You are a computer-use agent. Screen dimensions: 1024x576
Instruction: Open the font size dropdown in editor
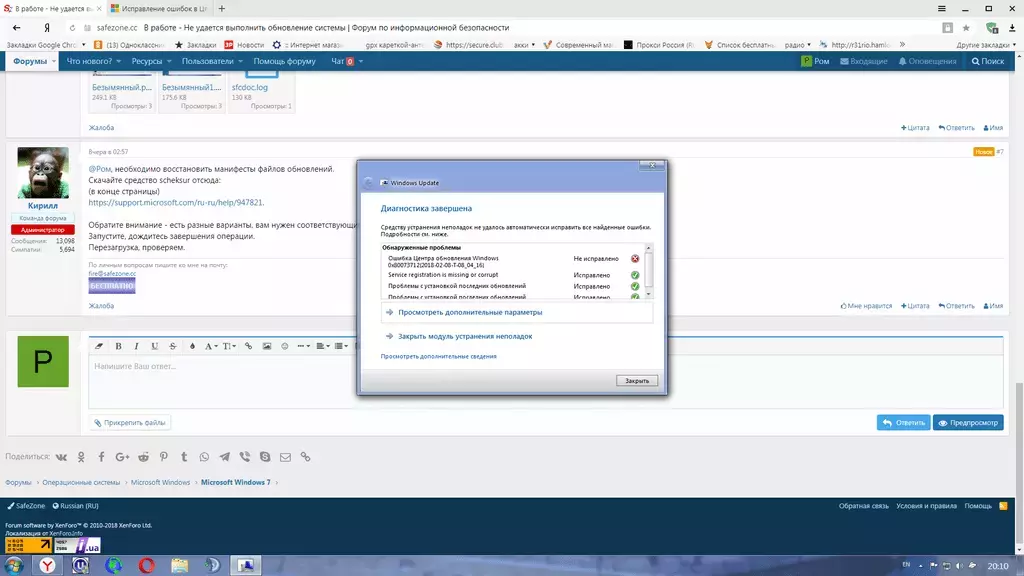point(229,346)
